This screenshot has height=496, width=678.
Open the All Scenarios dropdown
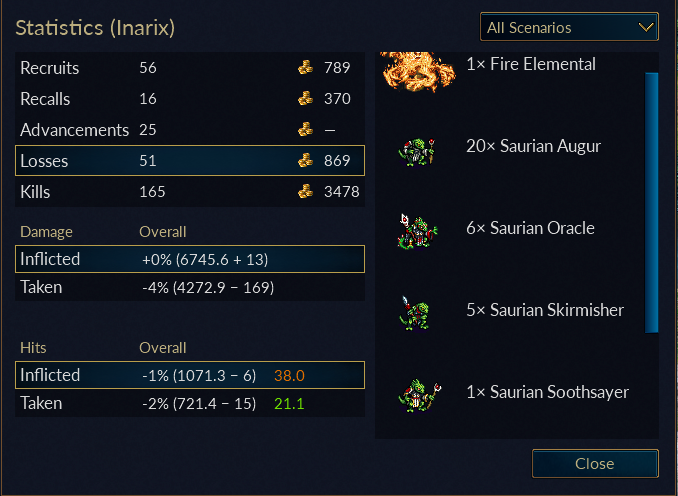pos(569,27)
